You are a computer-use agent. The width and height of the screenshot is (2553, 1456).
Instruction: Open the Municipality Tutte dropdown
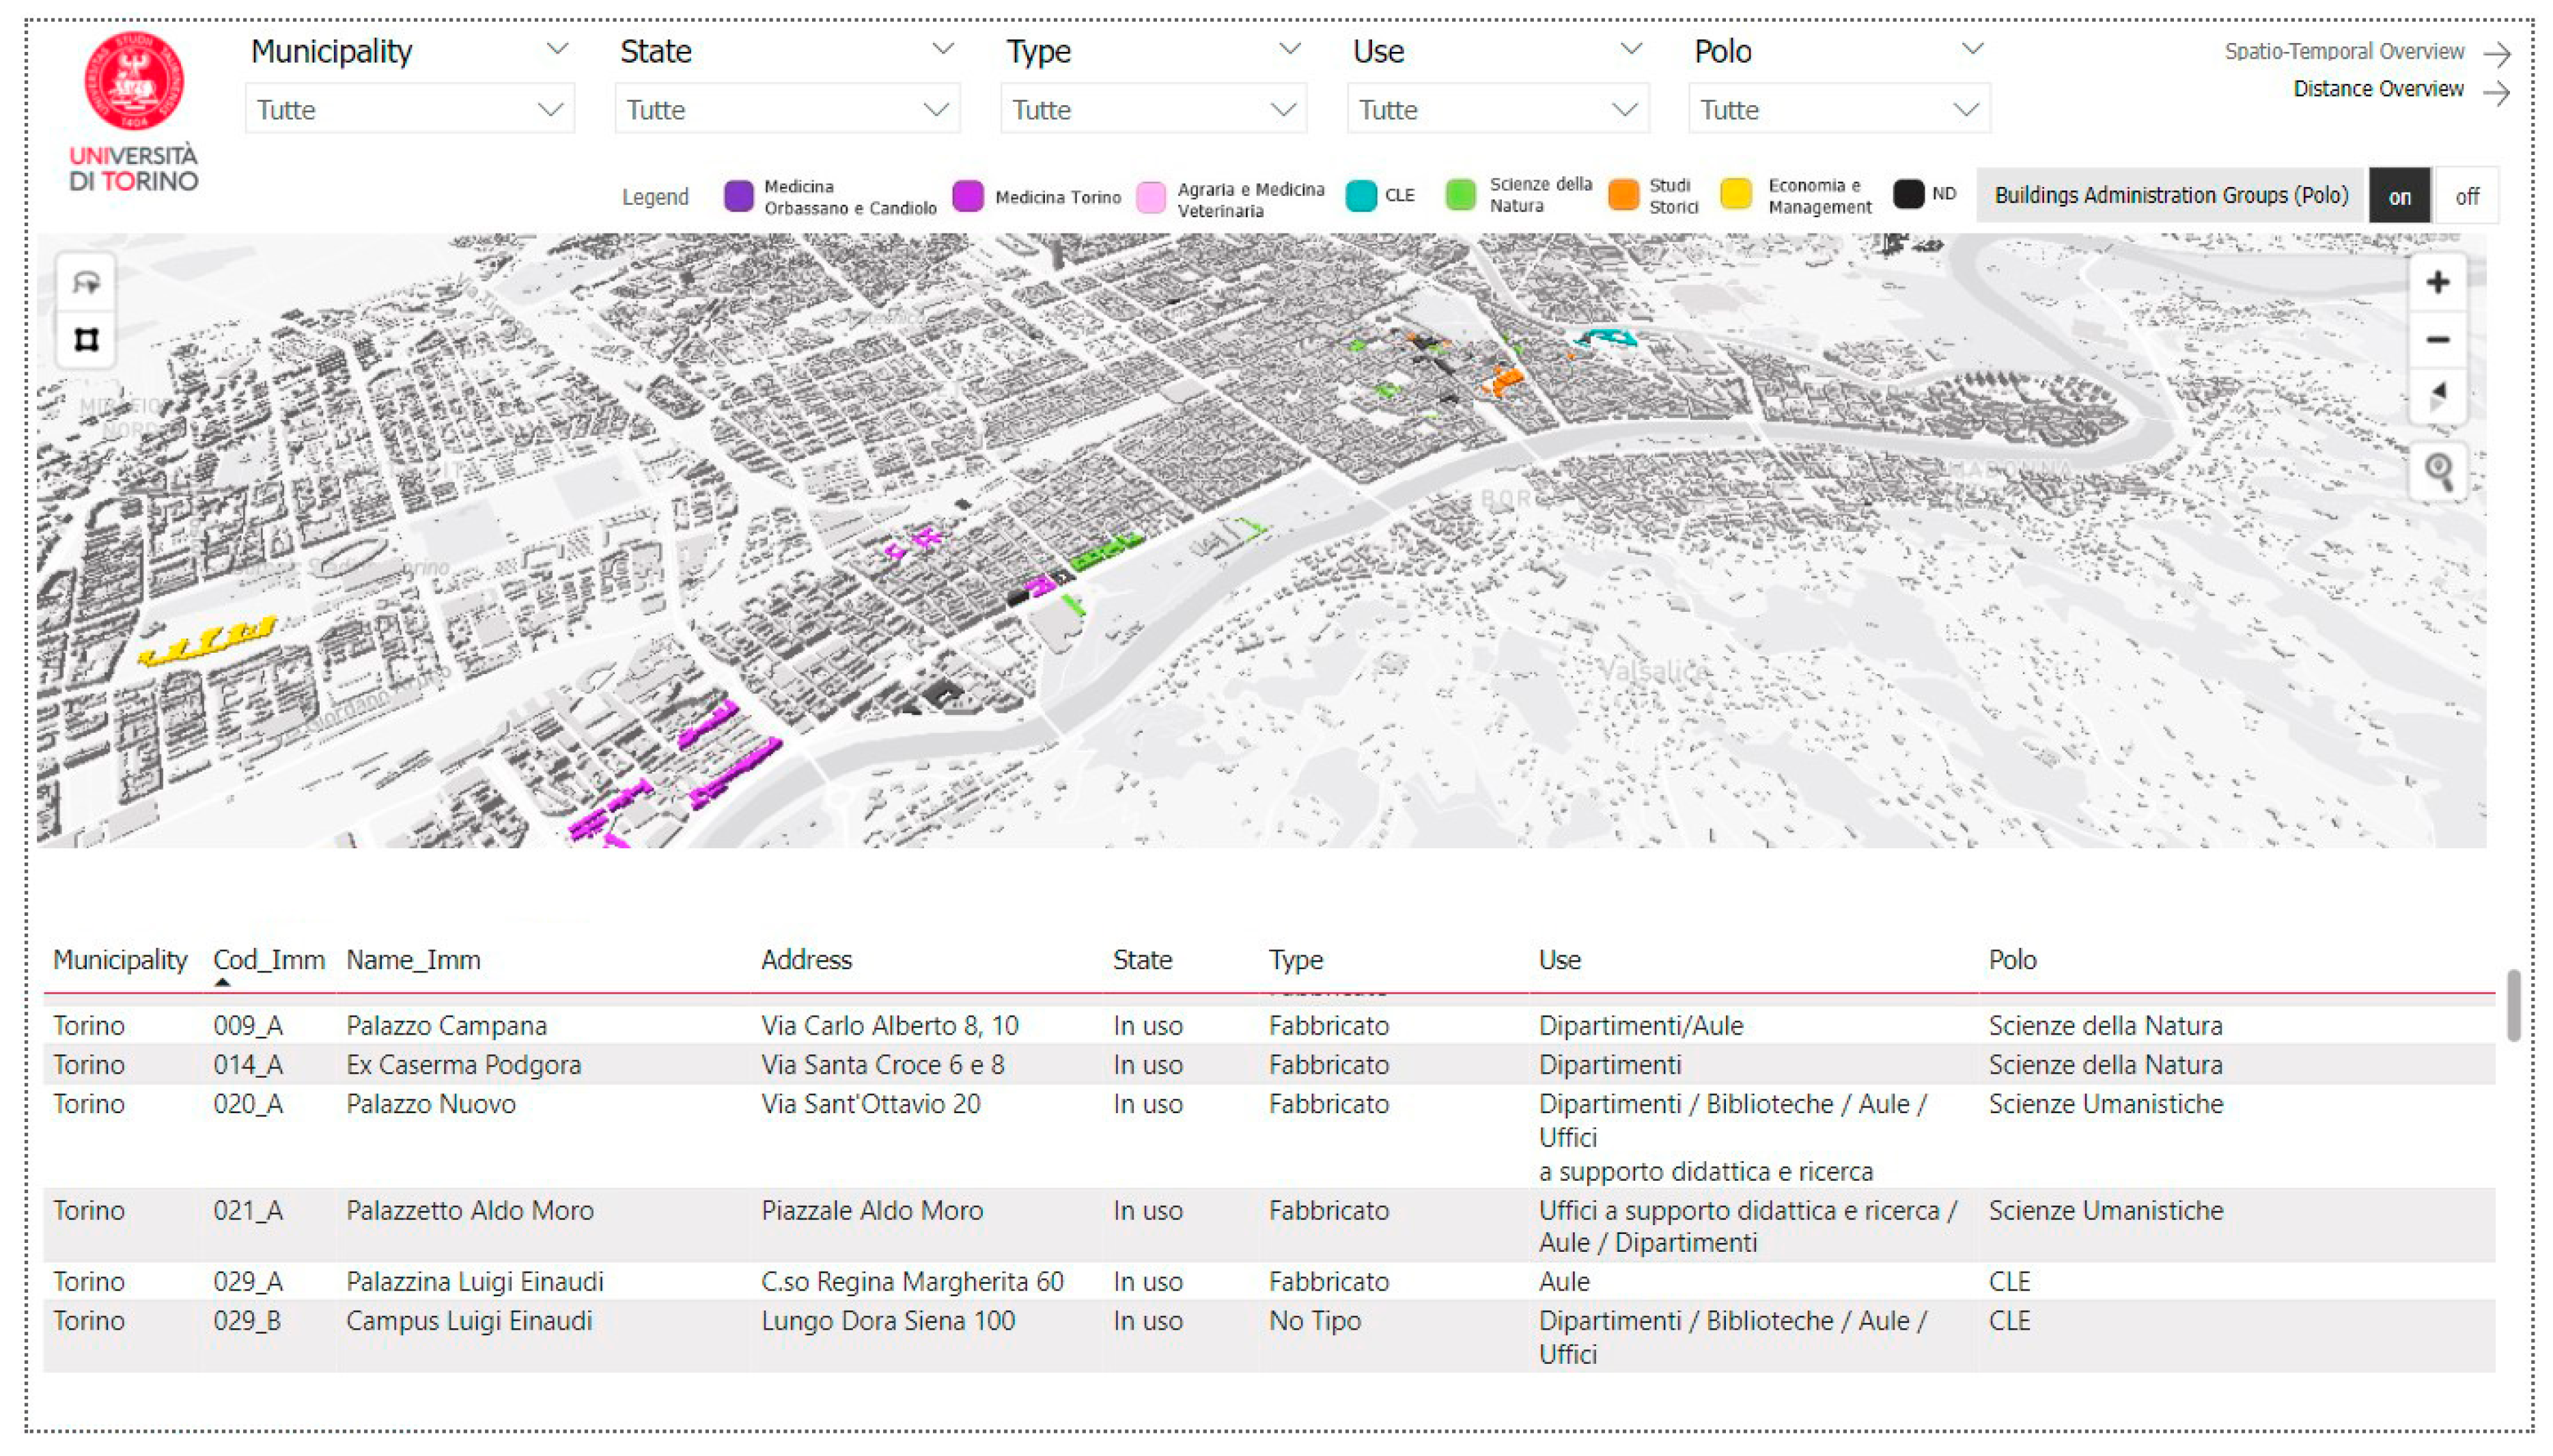pos(410,109)
